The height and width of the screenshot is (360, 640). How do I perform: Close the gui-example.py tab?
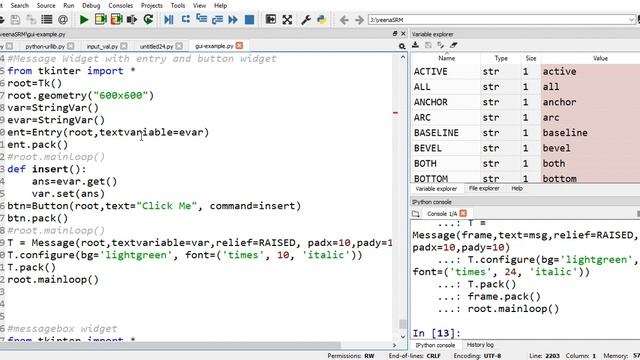pyautogui.click(x=240, y=46)
